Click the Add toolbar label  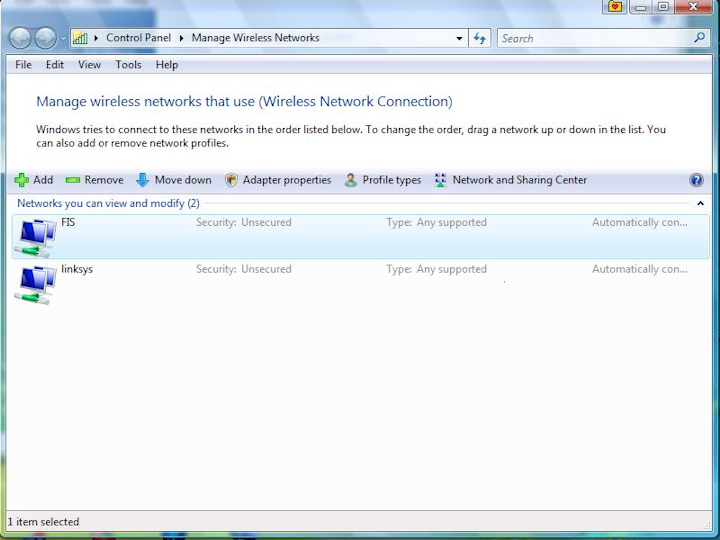pos(43,180)
